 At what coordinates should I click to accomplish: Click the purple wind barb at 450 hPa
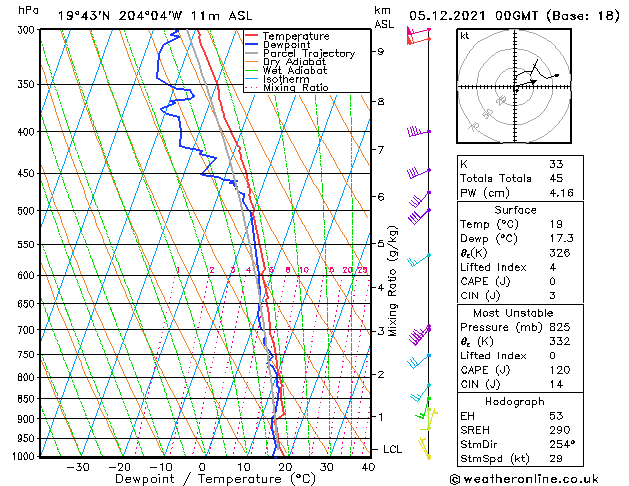418,174
